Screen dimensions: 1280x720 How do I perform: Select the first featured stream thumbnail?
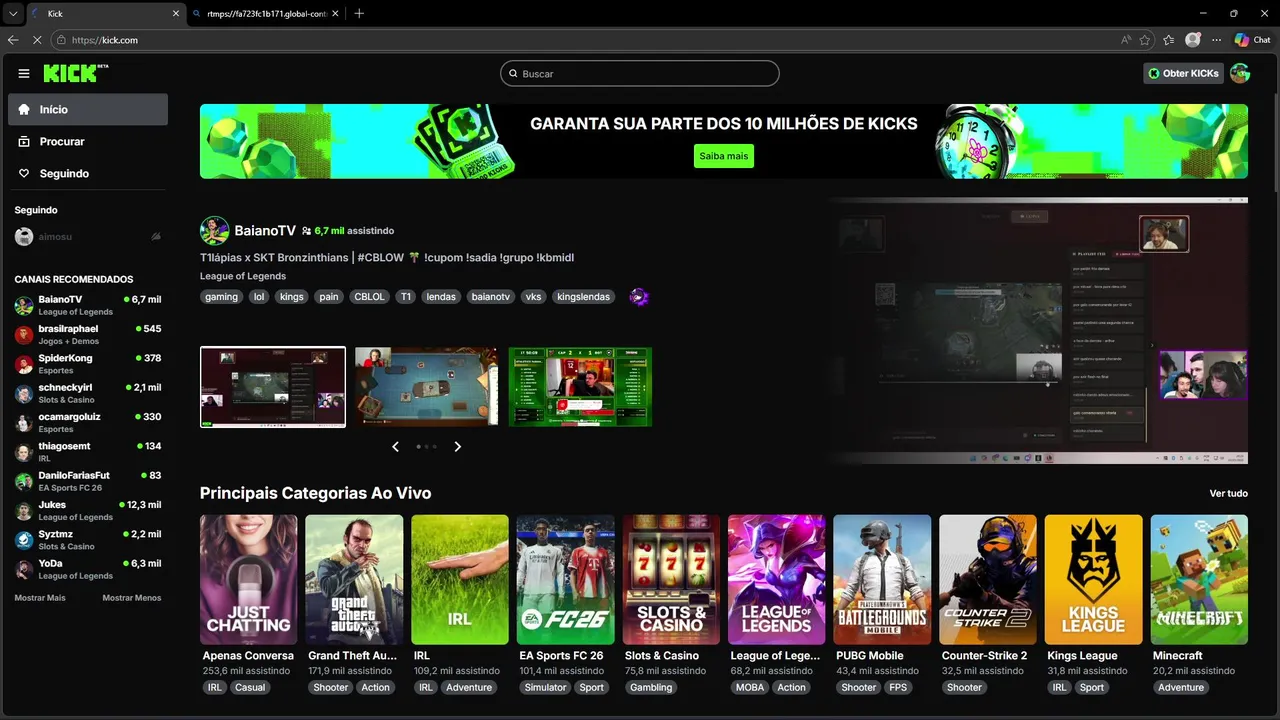click(x=273, y=387)
